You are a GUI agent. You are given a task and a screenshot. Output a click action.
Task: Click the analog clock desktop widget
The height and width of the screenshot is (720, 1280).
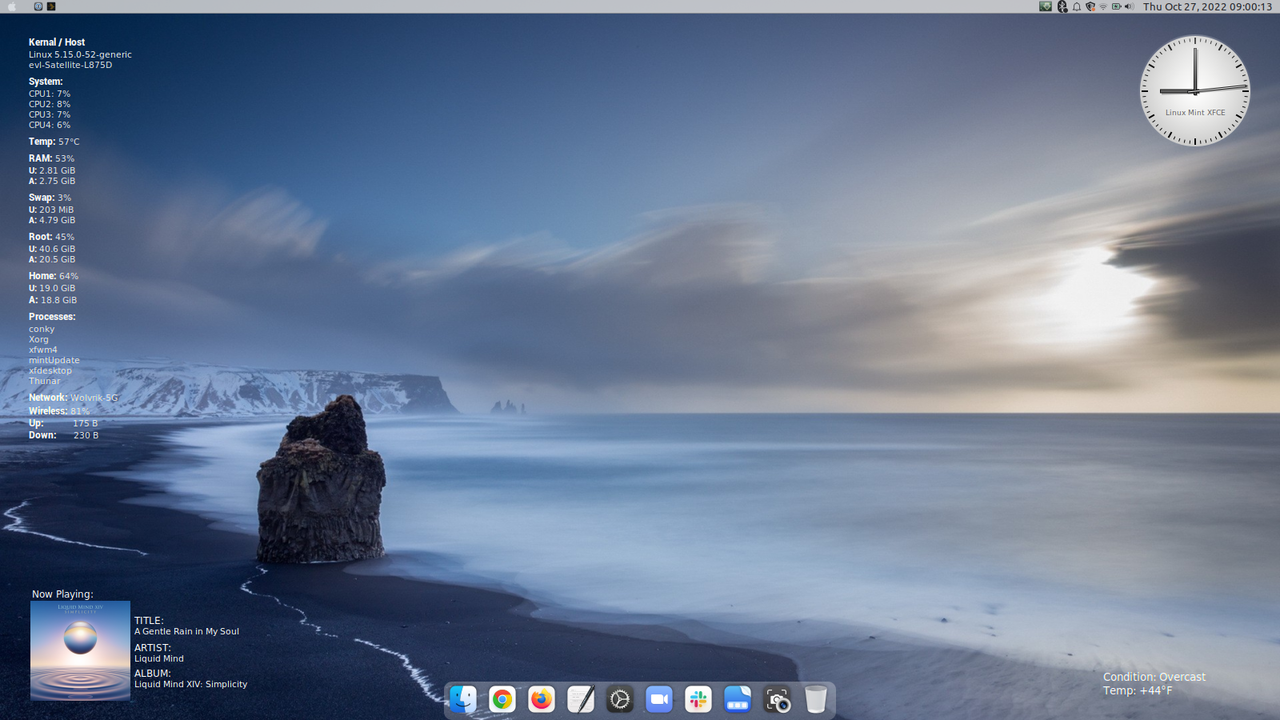[x=1195, y=91]
